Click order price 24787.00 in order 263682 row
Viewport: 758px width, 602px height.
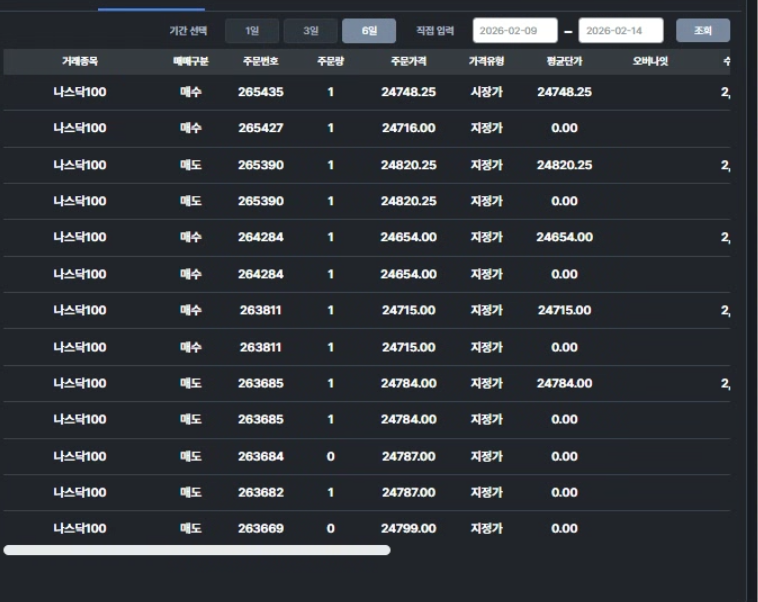[x=408, y=493]
